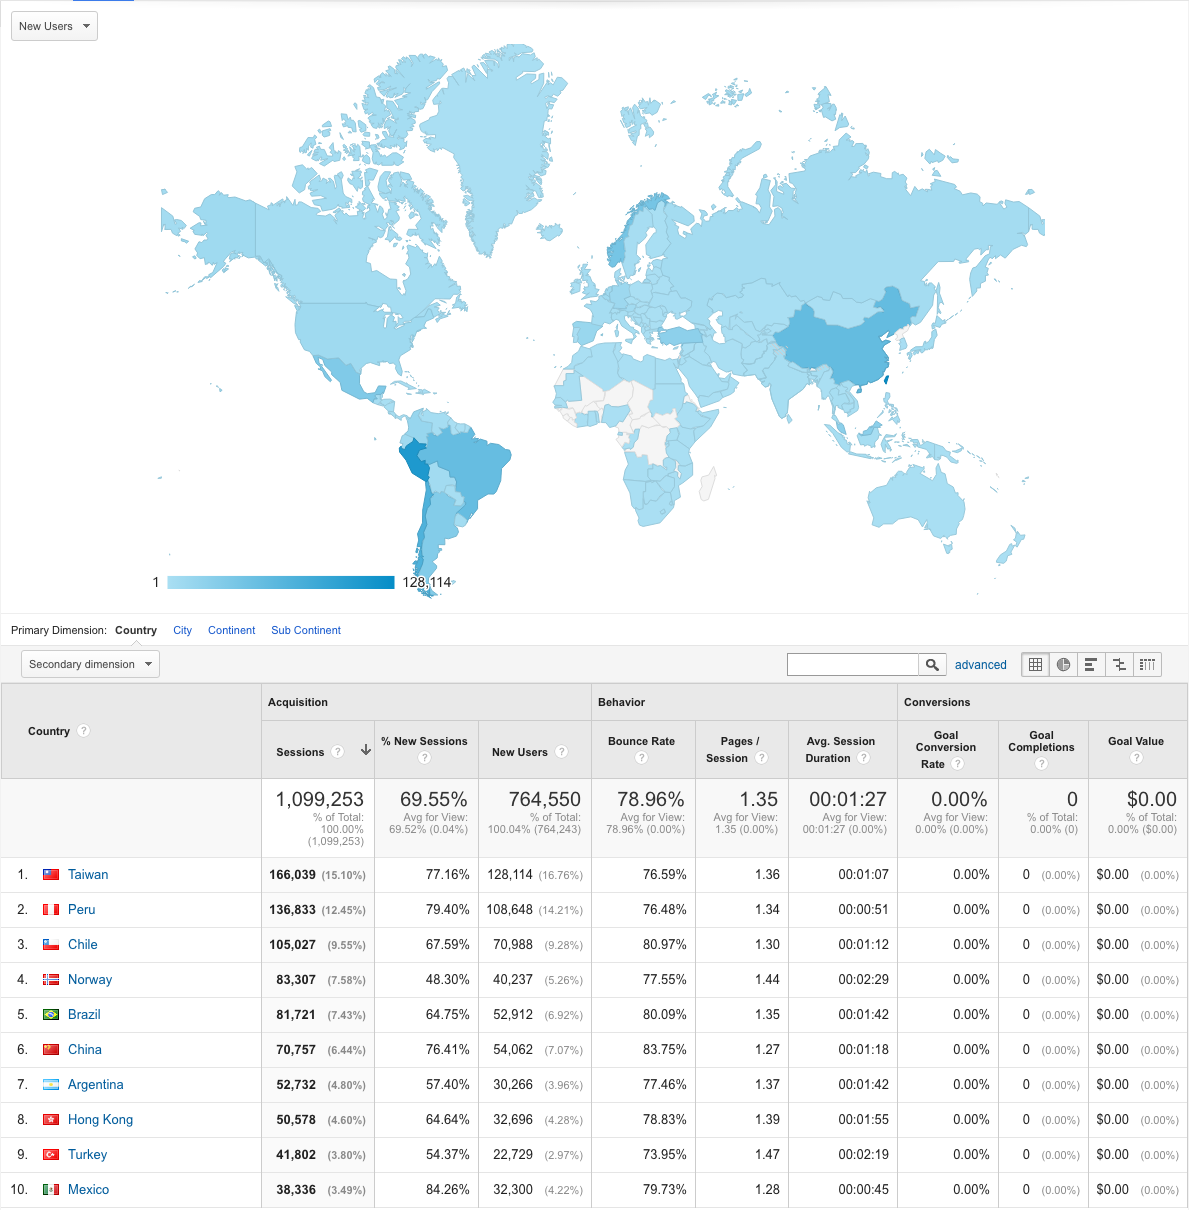The image size is (1189, 1210).
Task: Select the City primary dimension
Action: click(182, 630)
